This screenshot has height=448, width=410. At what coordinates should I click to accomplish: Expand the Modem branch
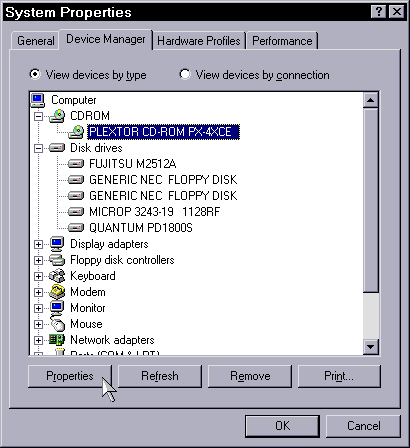tap(39, 292)
